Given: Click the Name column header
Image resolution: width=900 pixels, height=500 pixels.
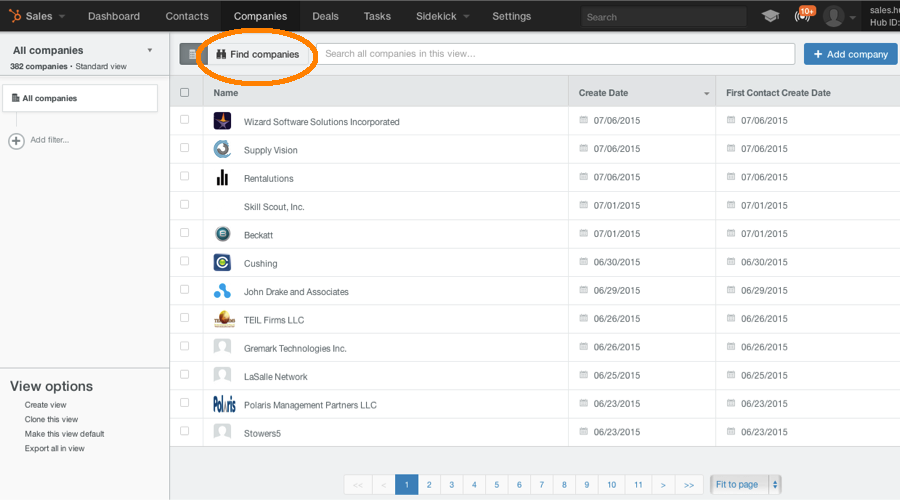Looking at the screenshot, I should pos(226,93).
